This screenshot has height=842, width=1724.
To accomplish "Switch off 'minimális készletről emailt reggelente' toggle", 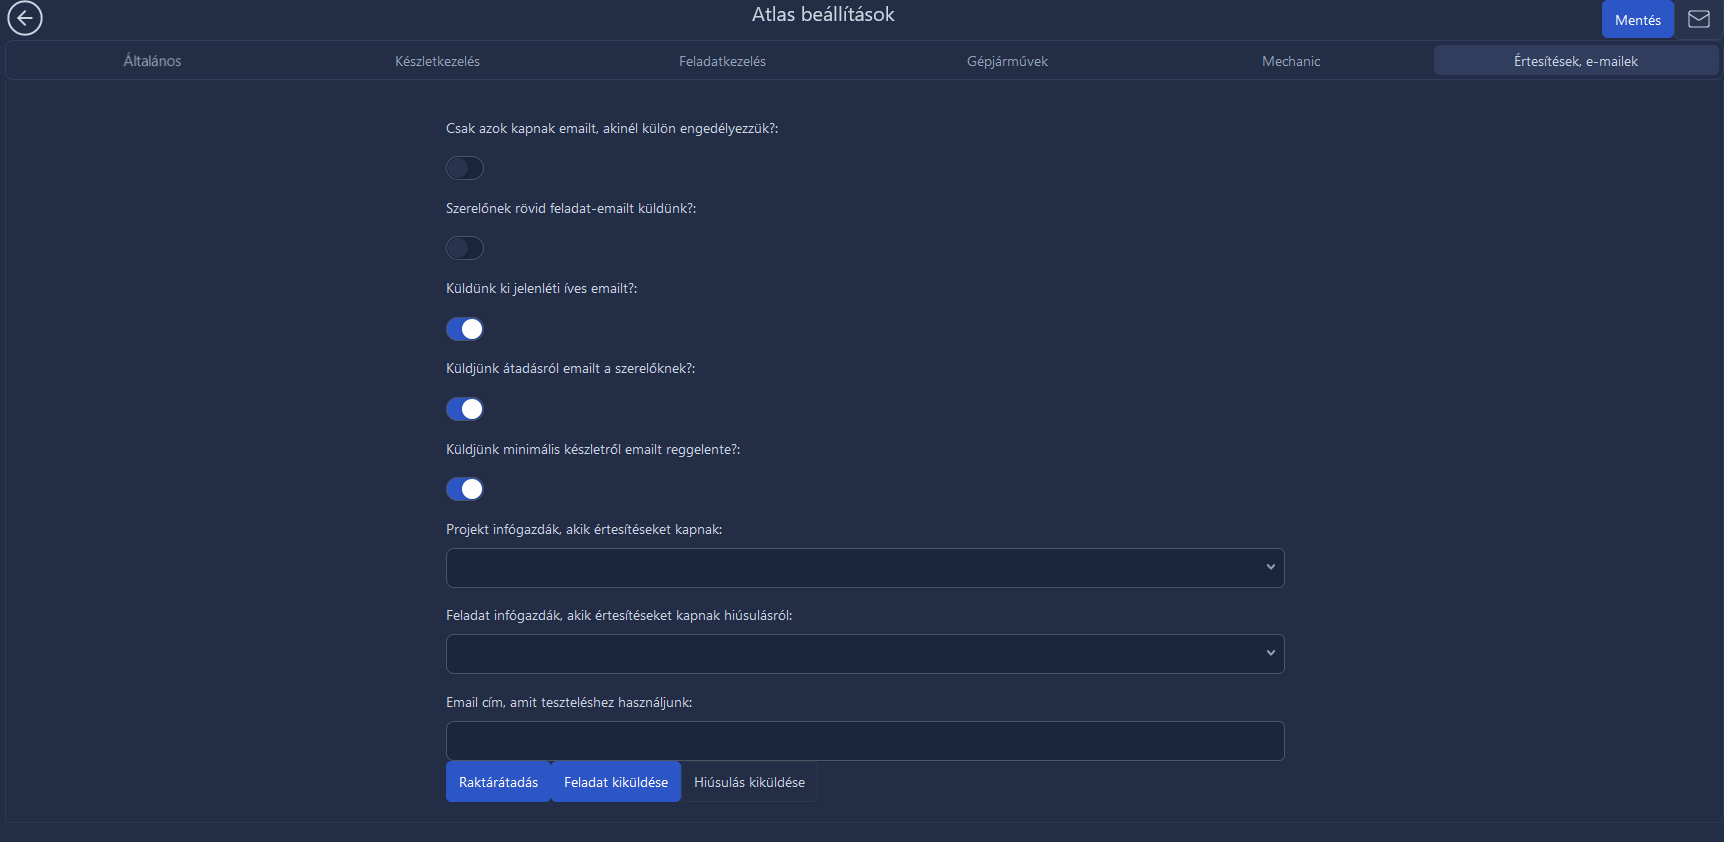I will (x=465, y=489).
